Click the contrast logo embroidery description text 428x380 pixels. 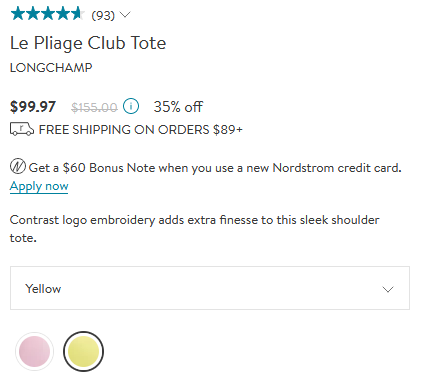195,229
